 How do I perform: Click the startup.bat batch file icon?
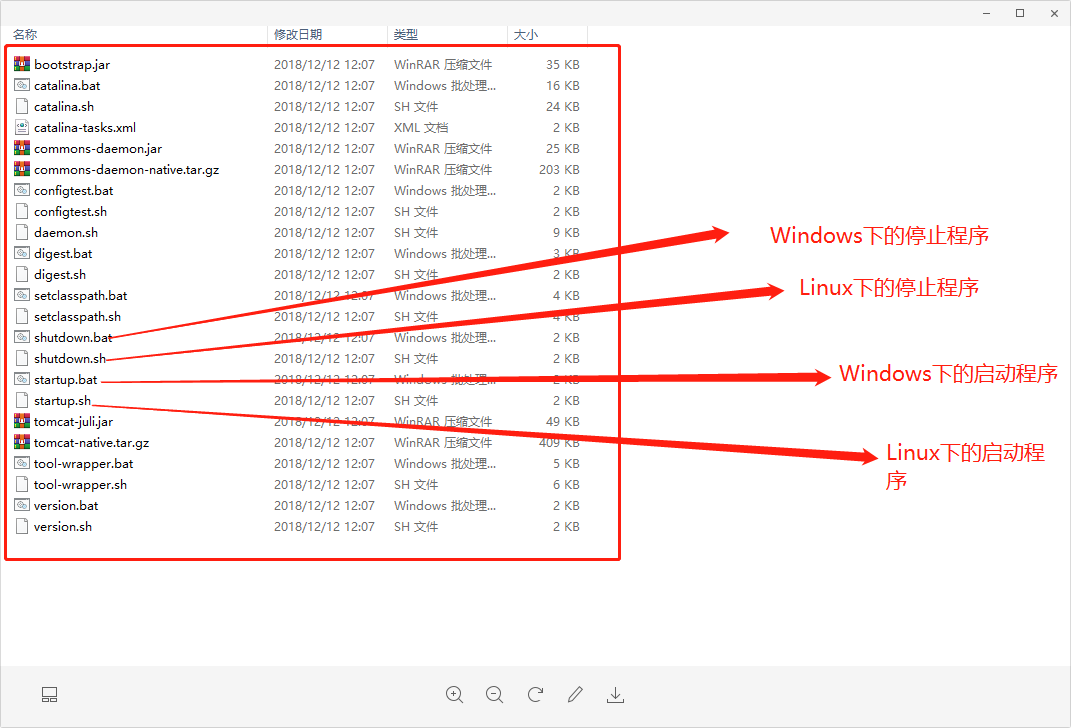(x=22, y=379)
